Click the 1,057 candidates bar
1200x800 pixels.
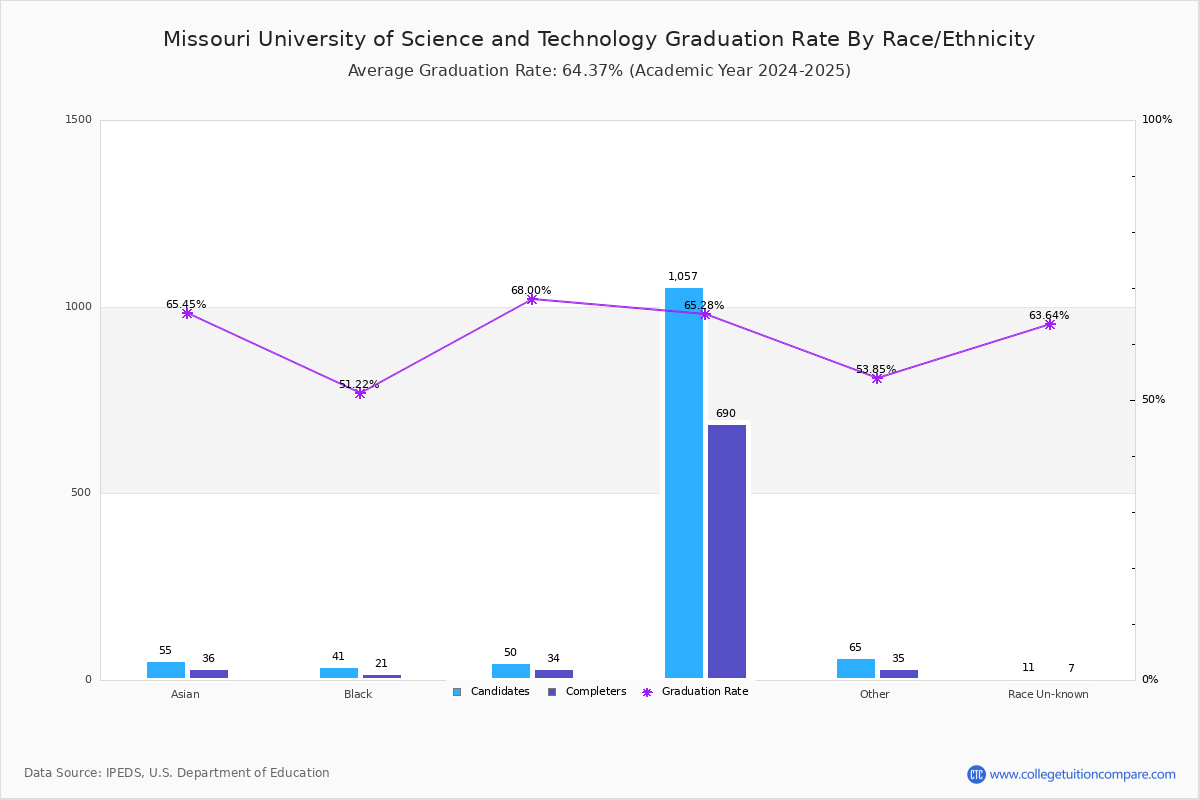pos(684,483)
